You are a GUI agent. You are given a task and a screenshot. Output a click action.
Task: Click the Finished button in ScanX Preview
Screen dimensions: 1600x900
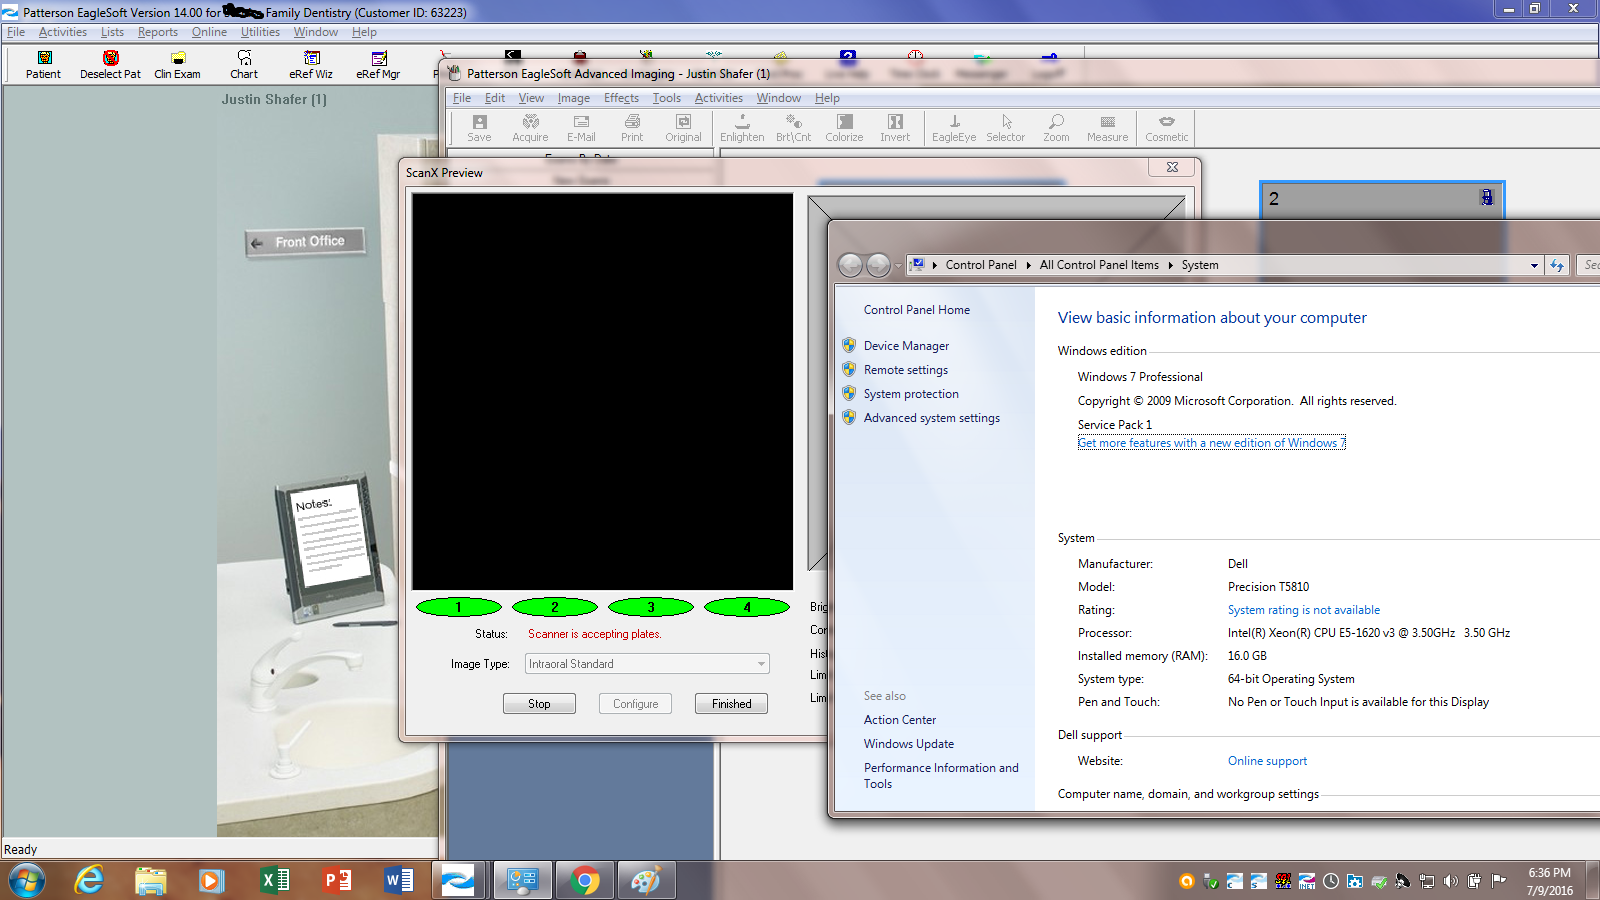[x=731, y=704]
